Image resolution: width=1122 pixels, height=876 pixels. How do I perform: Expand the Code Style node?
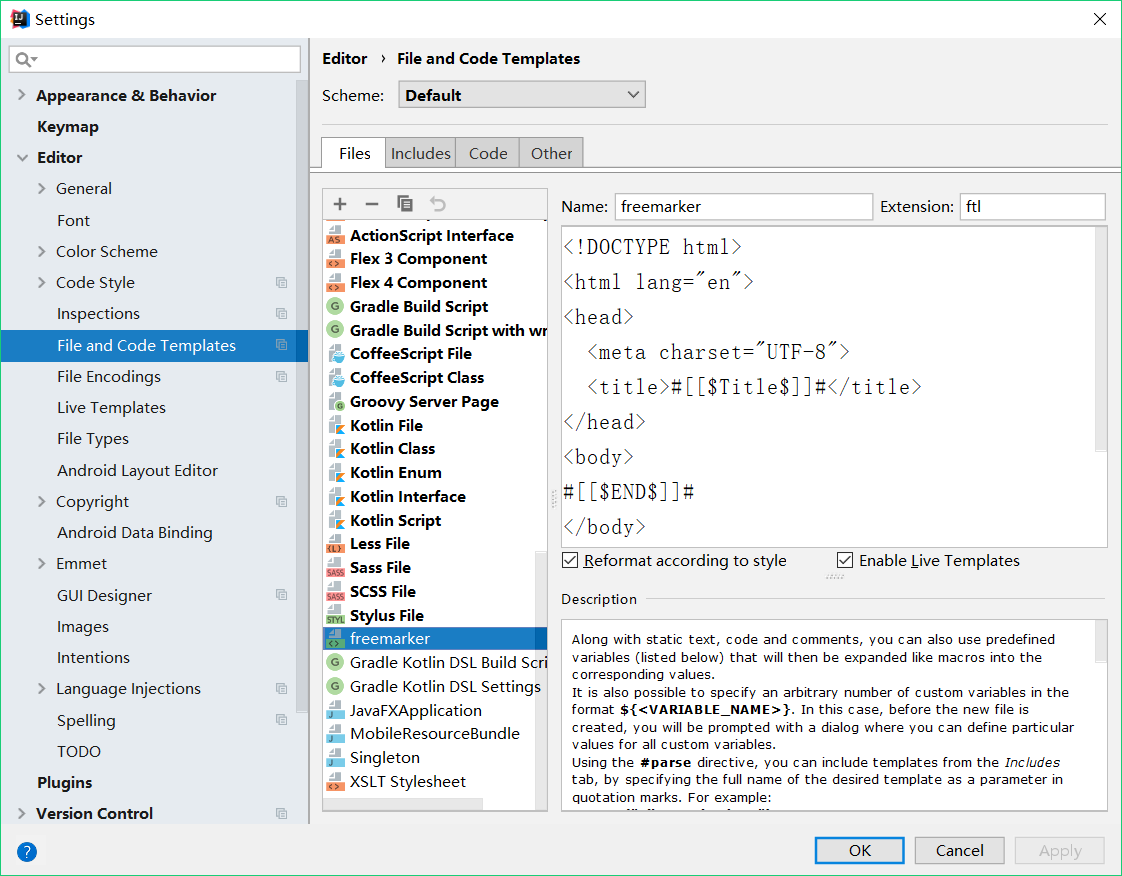coord(42,283)
